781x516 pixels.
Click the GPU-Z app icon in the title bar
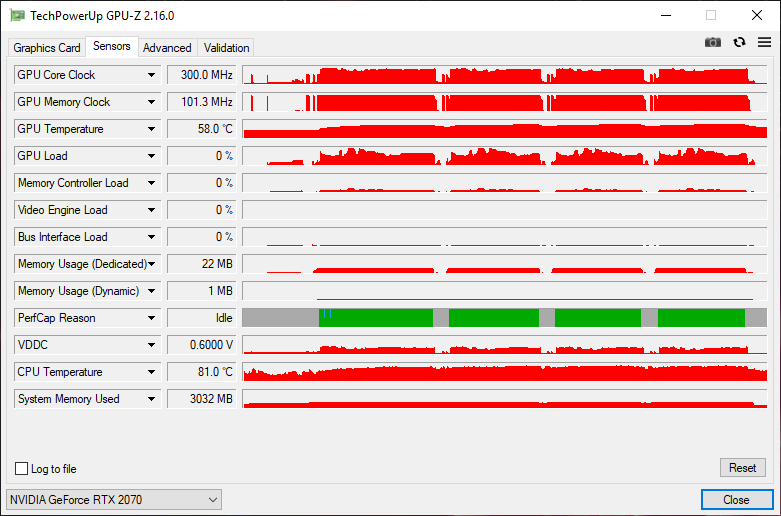[x=17, y=15]
